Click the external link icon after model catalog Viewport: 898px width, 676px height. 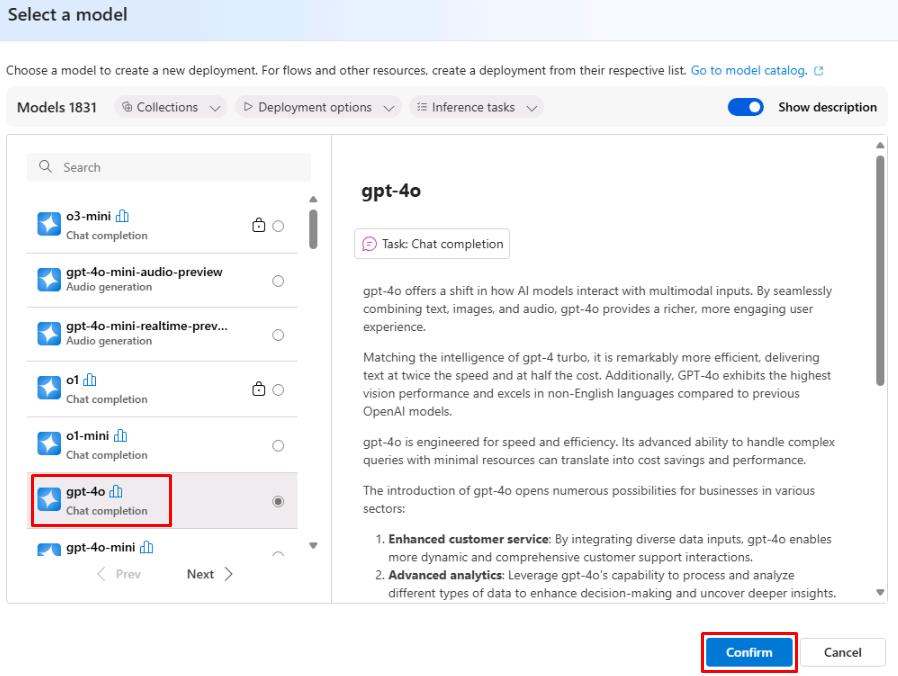pos(819,70)
